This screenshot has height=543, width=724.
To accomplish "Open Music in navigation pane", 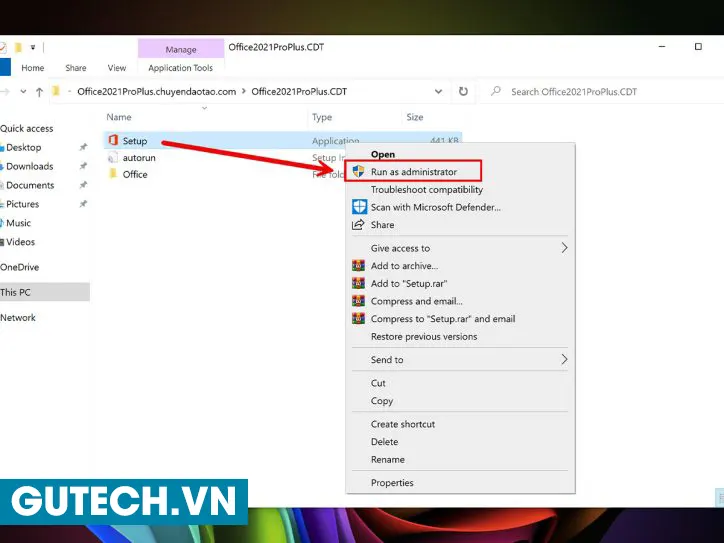I will point(18,223).
